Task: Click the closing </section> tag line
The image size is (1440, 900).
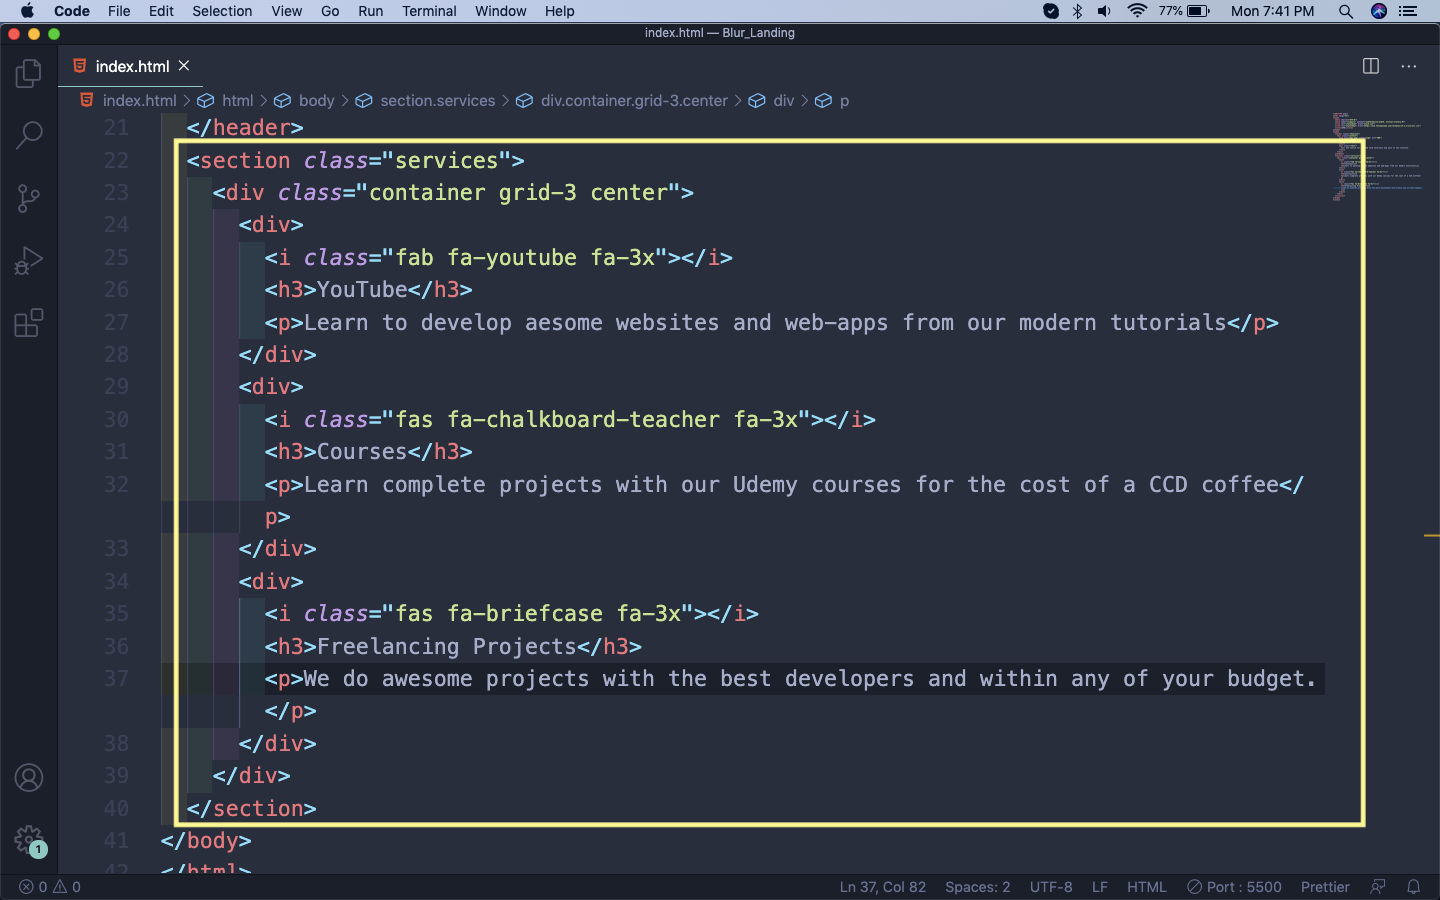Action: point(251,809)
